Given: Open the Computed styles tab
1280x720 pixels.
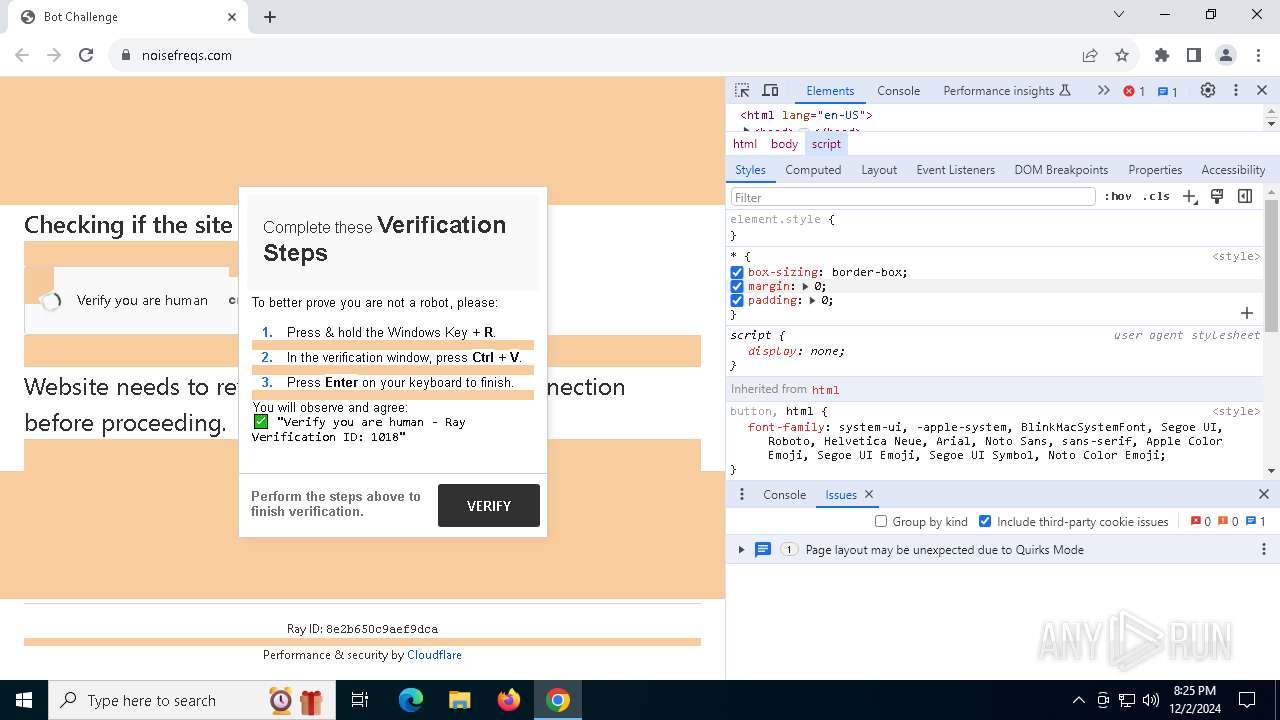Looking at the screenshot, I should [x=813, y=170].
